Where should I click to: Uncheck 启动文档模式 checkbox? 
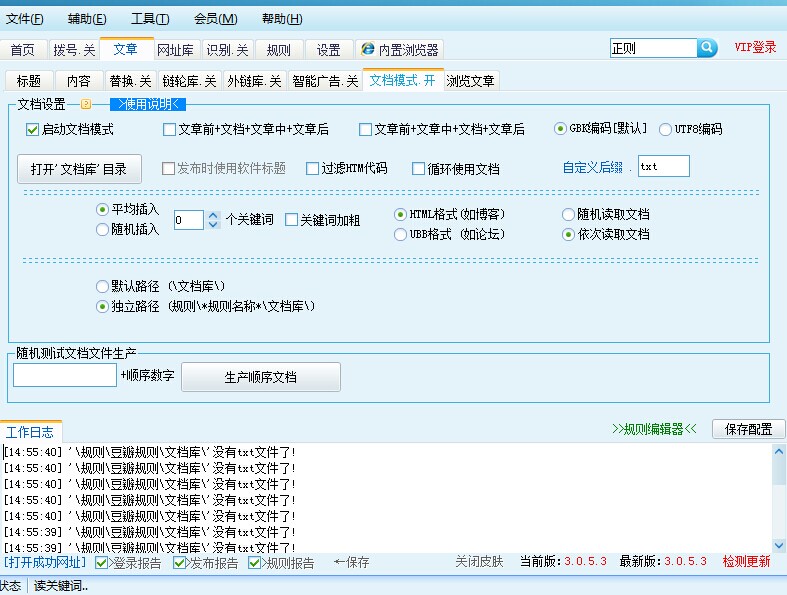pos(32,130)
